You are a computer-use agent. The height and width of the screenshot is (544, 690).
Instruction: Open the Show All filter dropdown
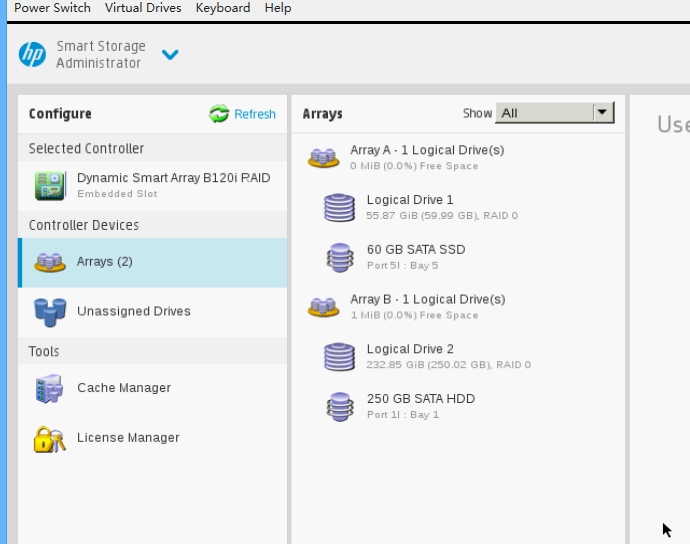point(554,113)
